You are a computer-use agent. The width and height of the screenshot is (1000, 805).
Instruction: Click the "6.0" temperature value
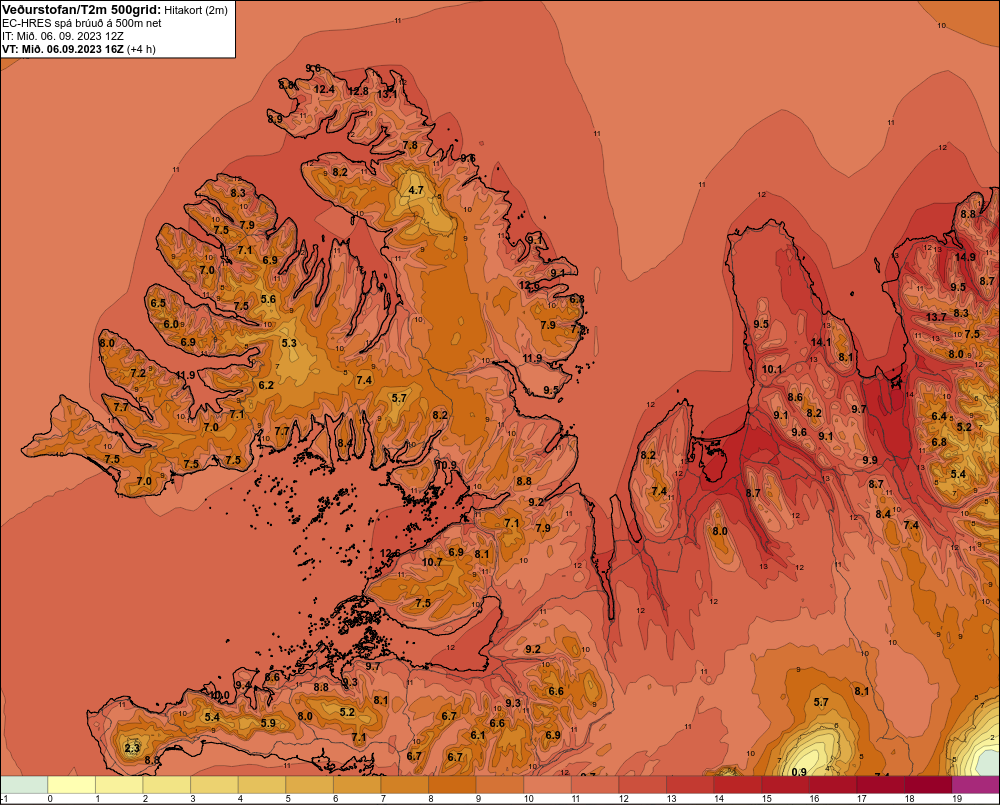tap(171, 324)
